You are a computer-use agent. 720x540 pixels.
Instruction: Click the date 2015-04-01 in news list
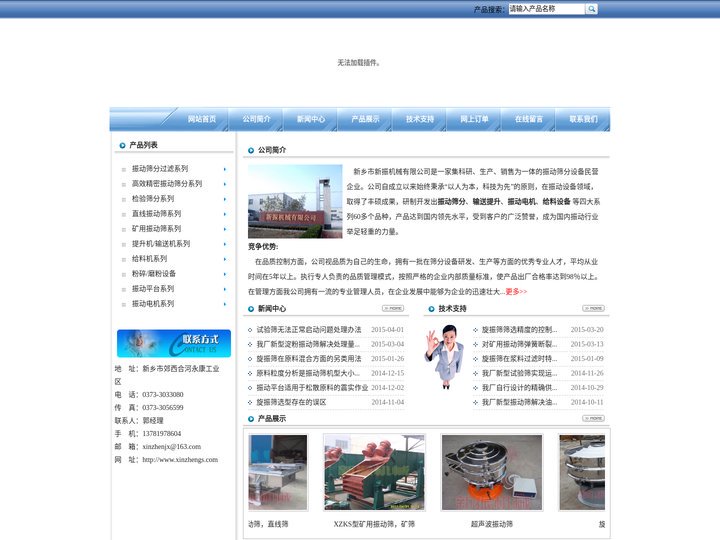tap(388, 330)
